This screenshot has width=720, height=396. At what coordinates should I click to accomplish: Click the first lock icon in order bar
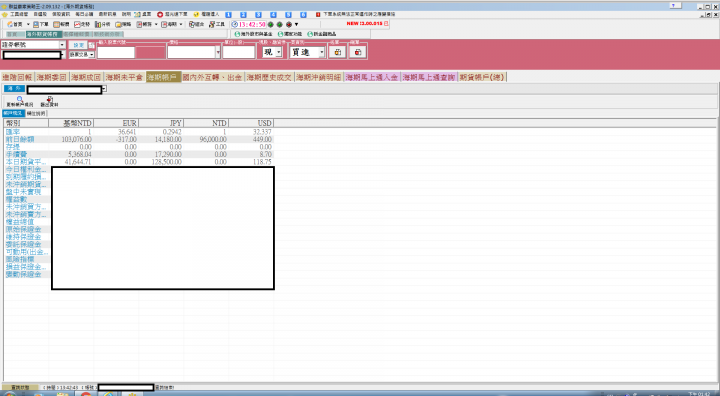(x=338, y=52)
